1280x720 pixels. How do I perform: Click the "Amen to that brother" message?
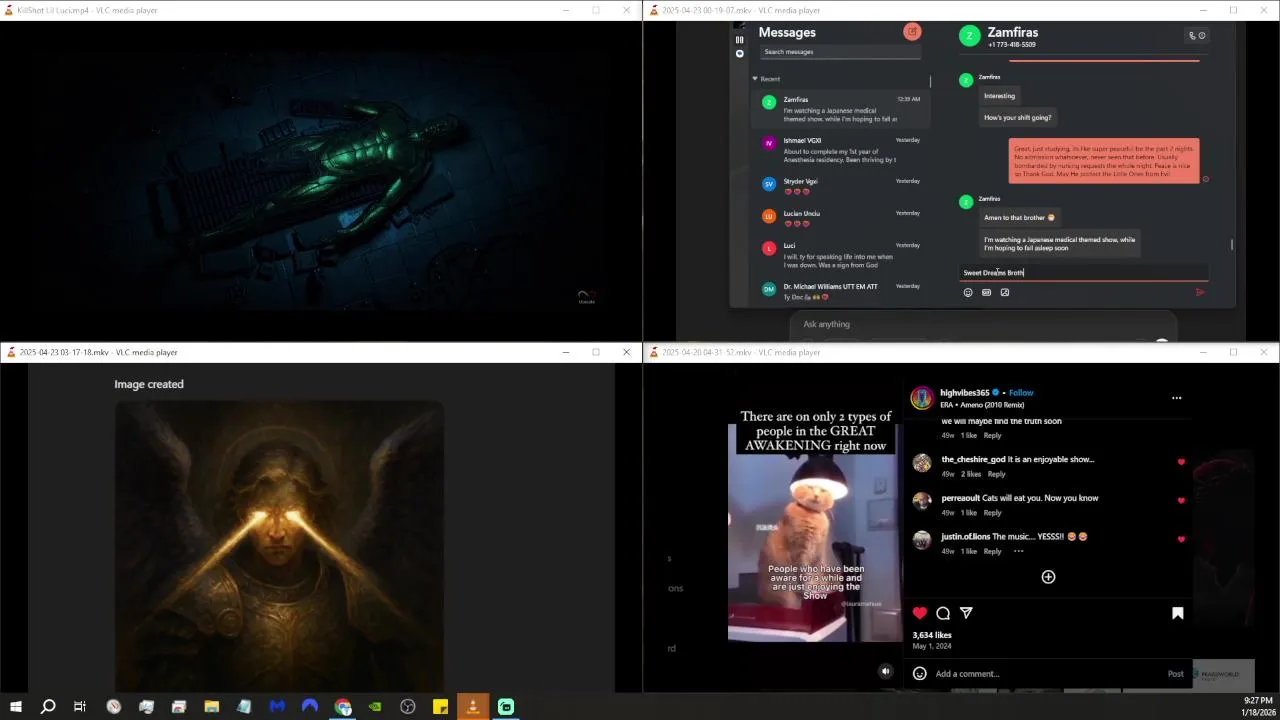tap(1019, 217)
